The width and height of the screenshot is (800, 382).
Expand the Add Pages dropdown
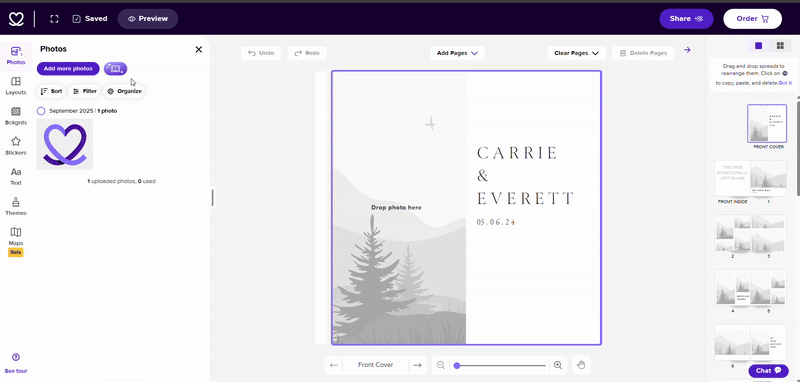coord(457,53)
